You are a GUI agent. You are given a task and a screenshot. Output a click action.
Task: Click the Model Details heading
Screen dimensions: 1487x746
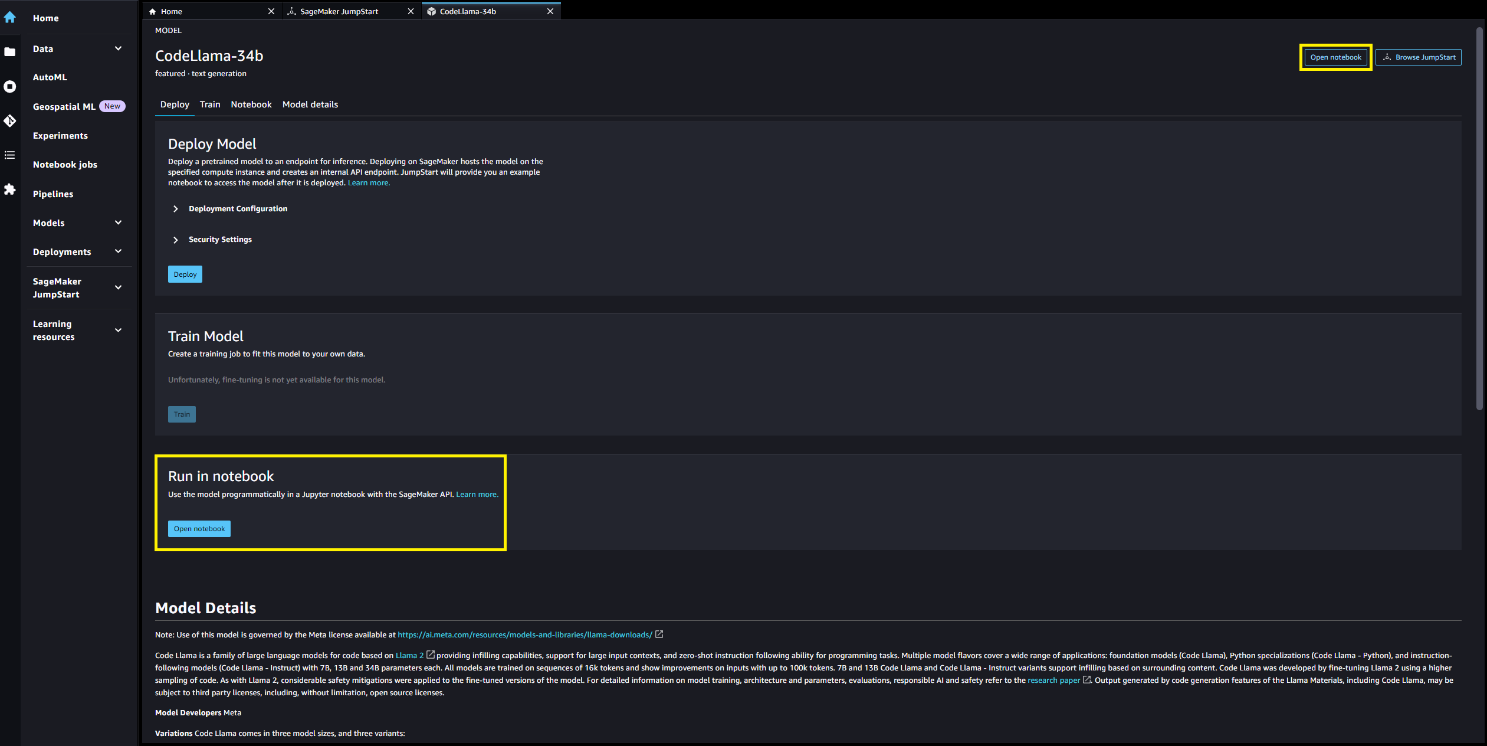click(x=205, y=608)
